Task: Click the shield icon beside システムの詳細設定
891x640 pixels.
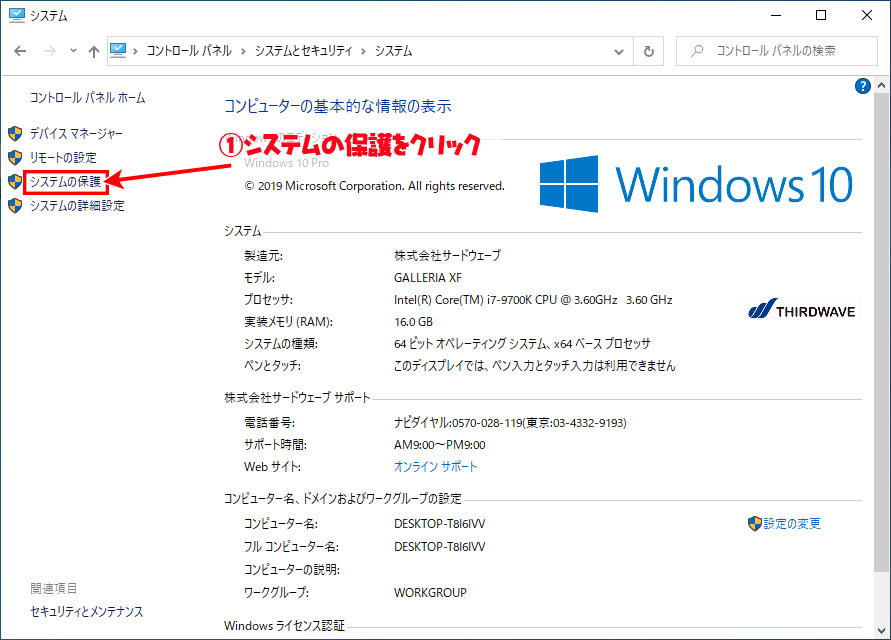Action: click(x=15, y=205)
